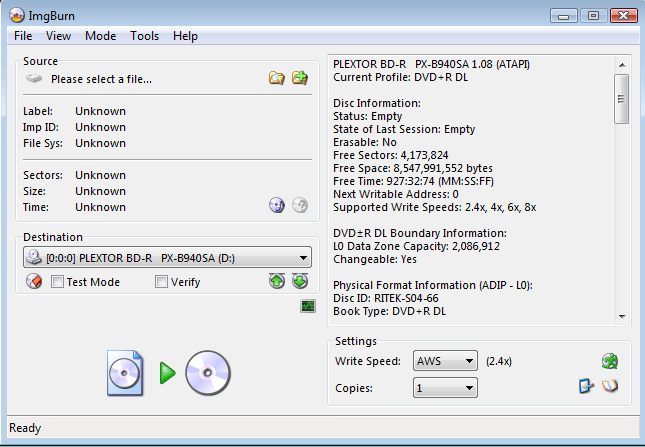Click the change book type icon
The width and height of the screenshot is (645, 447).
586,386
